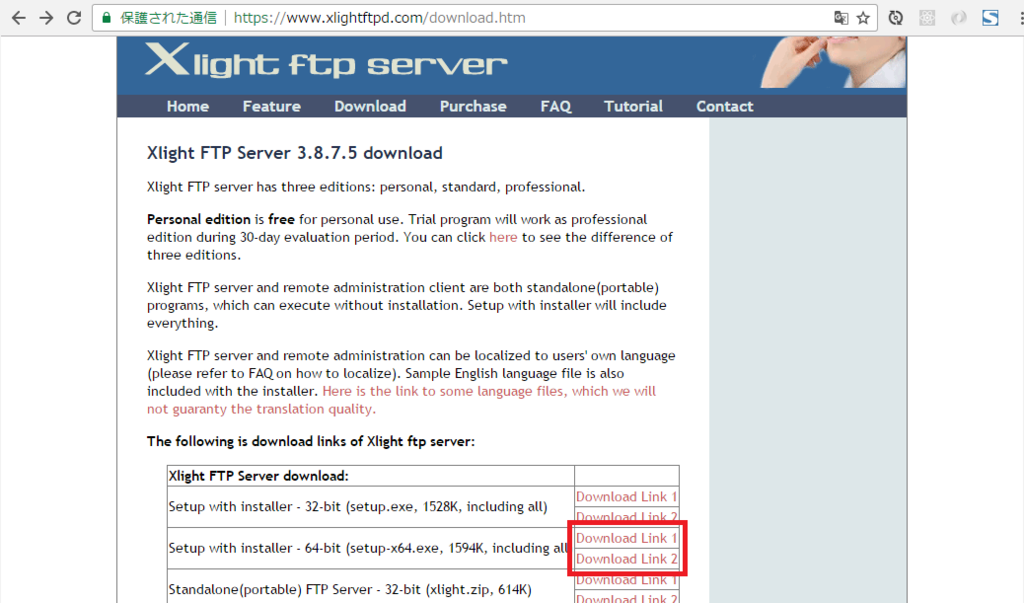Click the green secure padlock icon
This screenshot has height=603, width=1024.
(x=106, y=18)
